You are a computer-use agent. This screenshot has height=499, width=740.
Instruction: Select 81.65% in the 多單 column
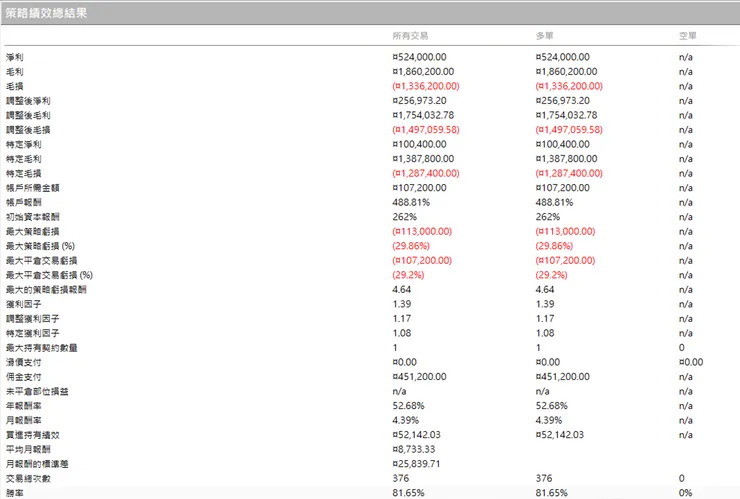[x=552, y=493]
